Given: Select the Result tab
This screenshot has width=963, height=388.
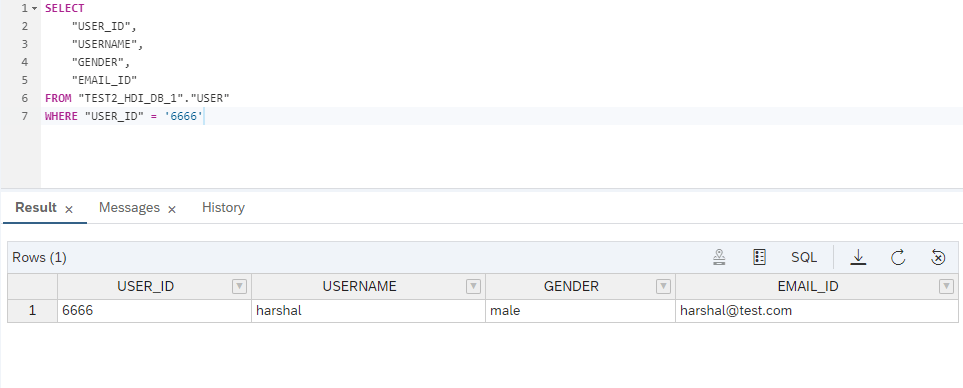Looking at the screenshot, I should pos(36,208).
